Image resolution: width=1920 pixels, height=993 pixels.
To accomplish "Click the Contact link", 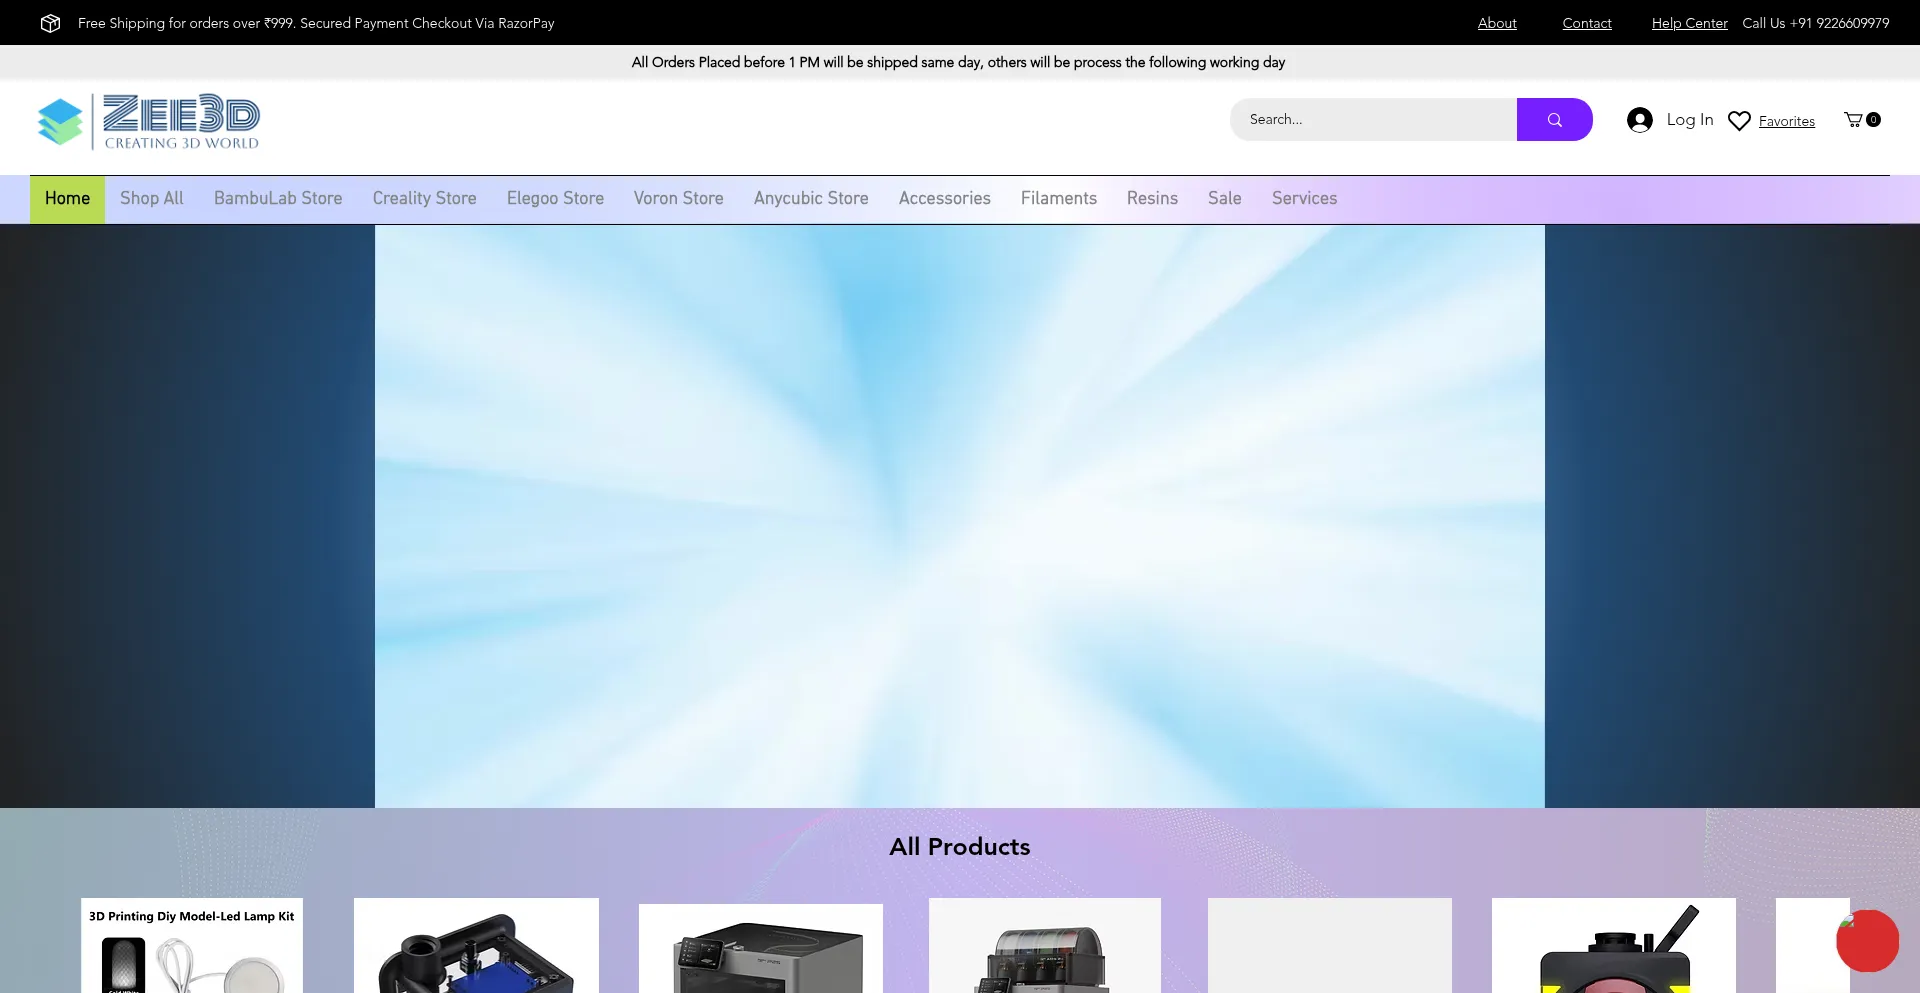I will [x=1587, y=23].
